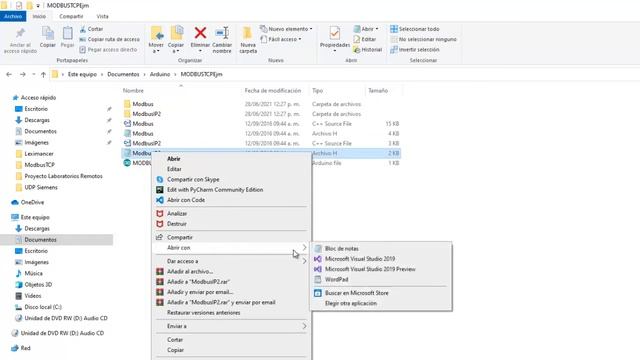640x360 pixels.
Task: Sort by Fecha de modificación column header
Action: point(273,91)
